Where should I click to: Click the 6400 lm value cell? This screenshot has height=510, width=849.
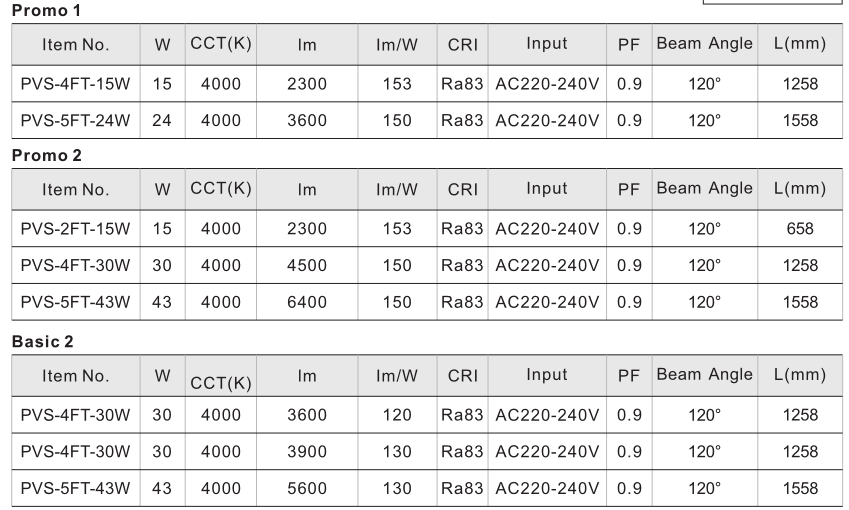(307, 302)
